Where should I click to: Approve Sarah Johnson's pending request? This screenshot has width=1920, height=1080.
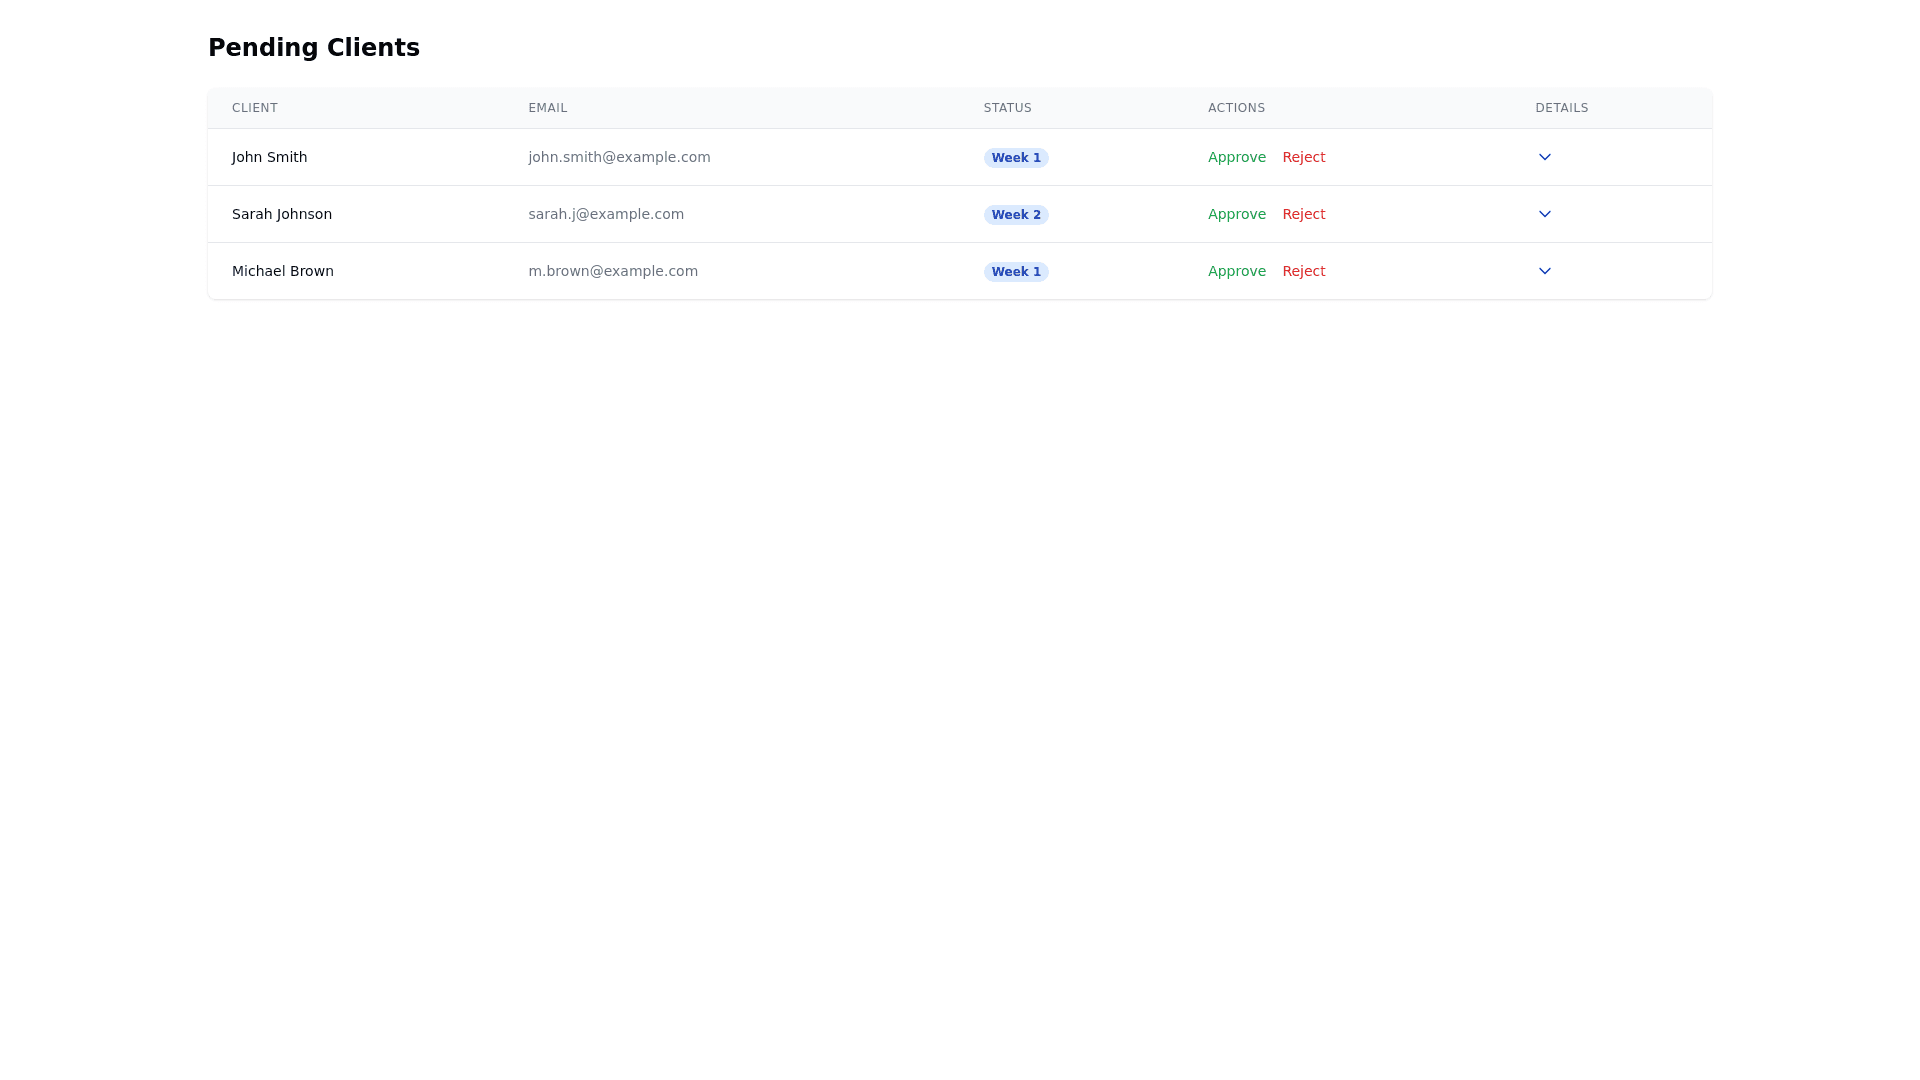point(1236,214)
